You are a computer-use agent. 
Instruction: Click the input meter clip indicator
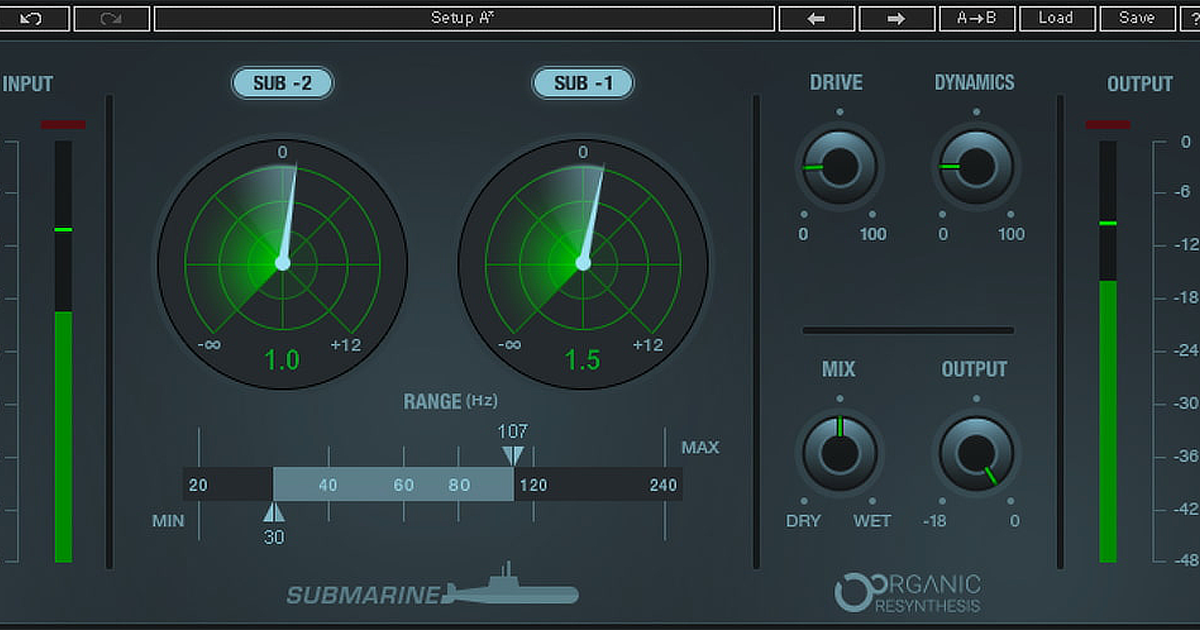tap(63, 125)
